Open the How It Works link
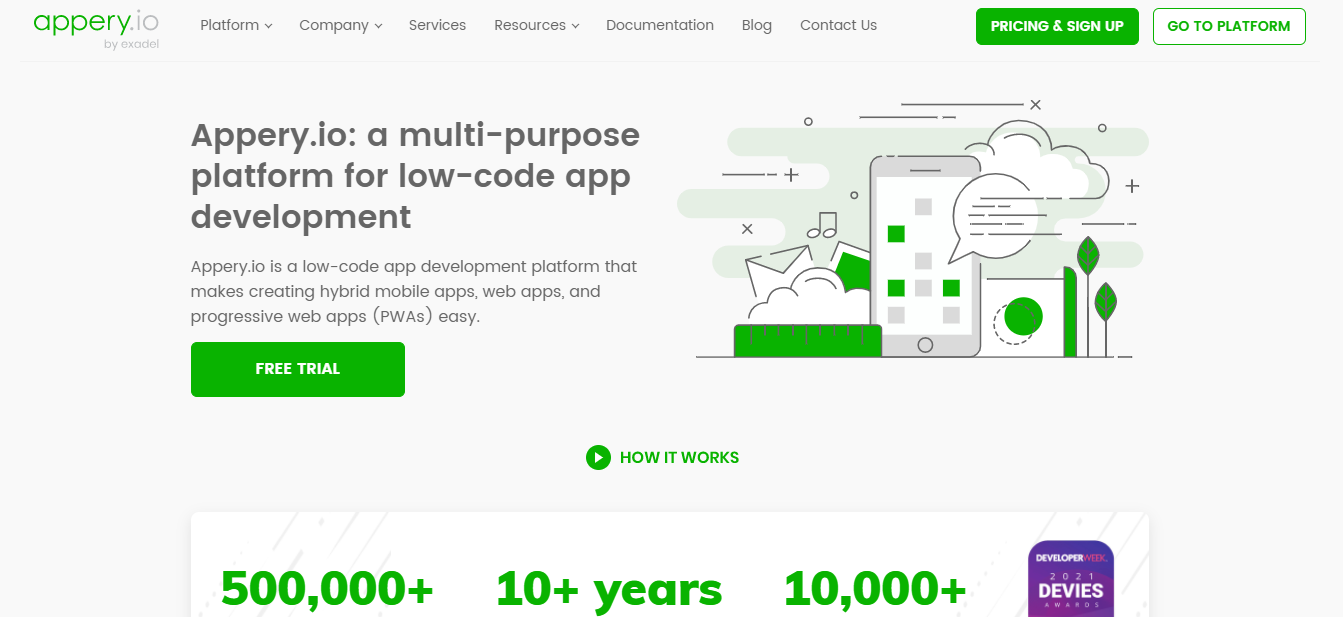1343x617 pixels. point(679,457)
